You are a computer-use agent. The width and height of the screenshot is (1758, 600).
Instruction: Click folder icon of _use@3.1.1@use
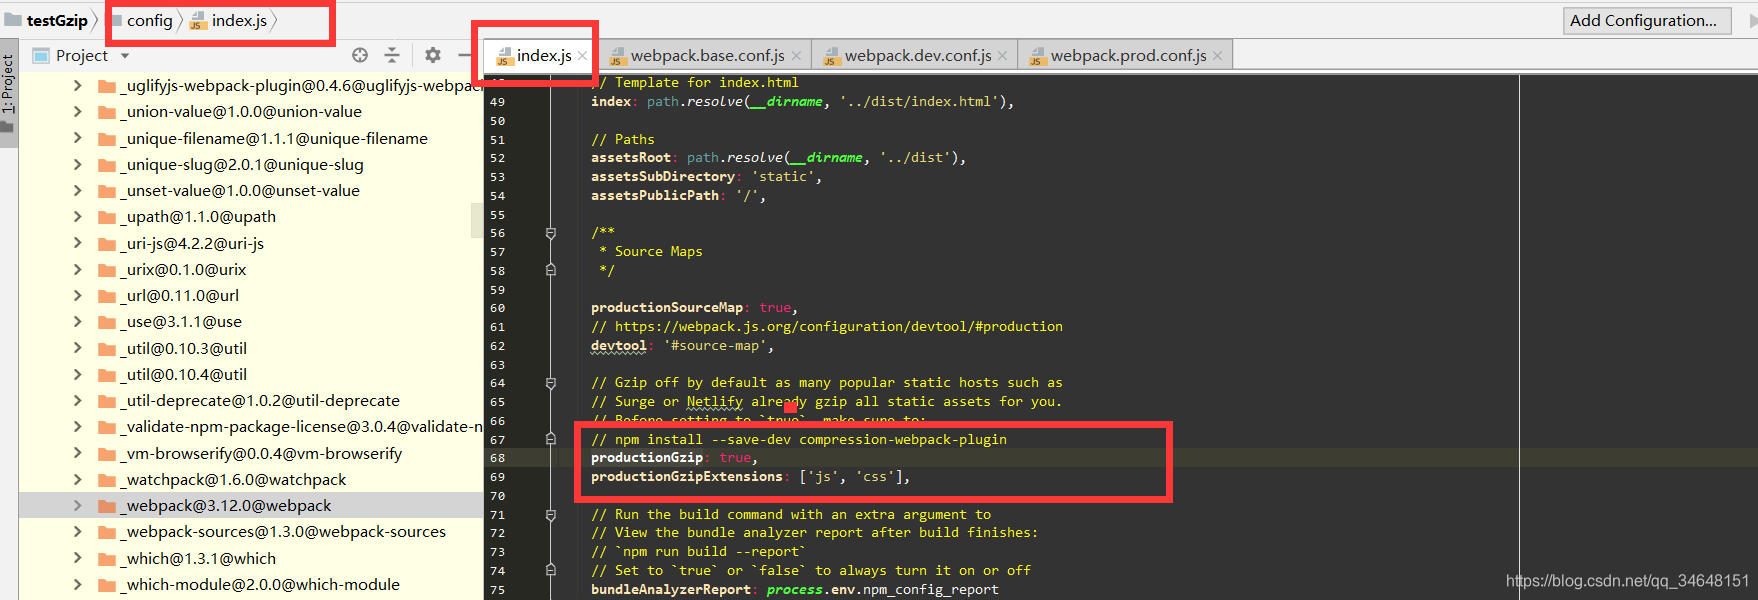pos(107,322)
